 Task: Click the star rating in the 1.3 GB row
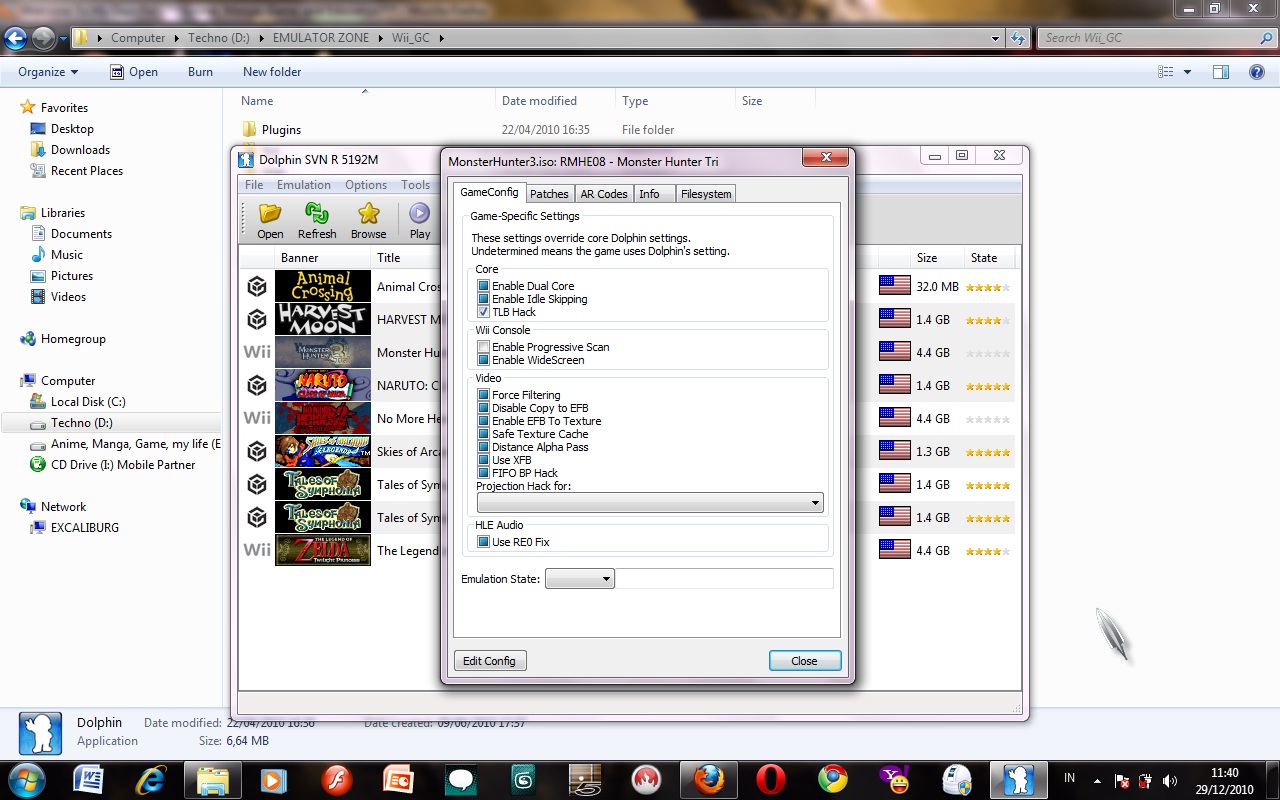click(988, 452)
